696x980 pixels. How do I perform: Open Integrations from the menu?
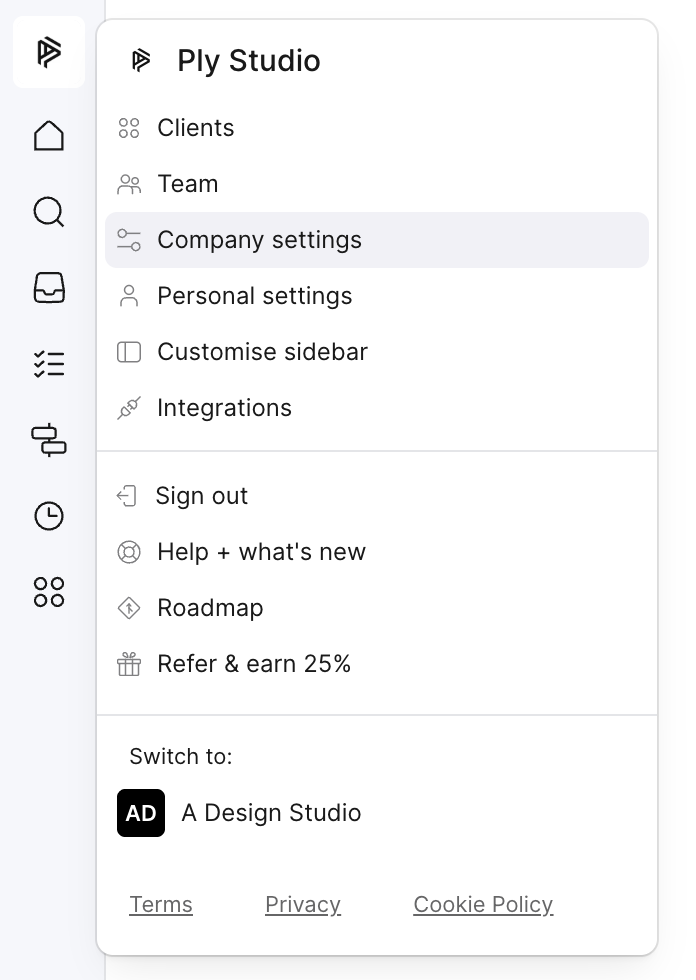coord(377,408)
